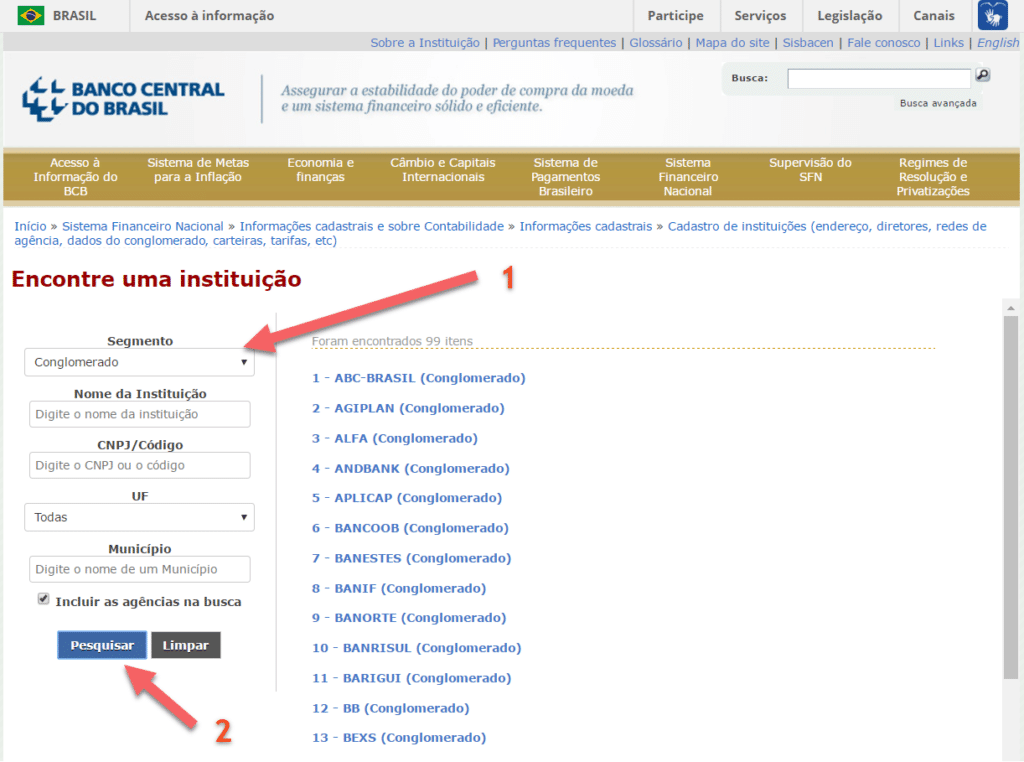
Task: Click the results list vertical scrollbar
Action: coord(1010,496)
